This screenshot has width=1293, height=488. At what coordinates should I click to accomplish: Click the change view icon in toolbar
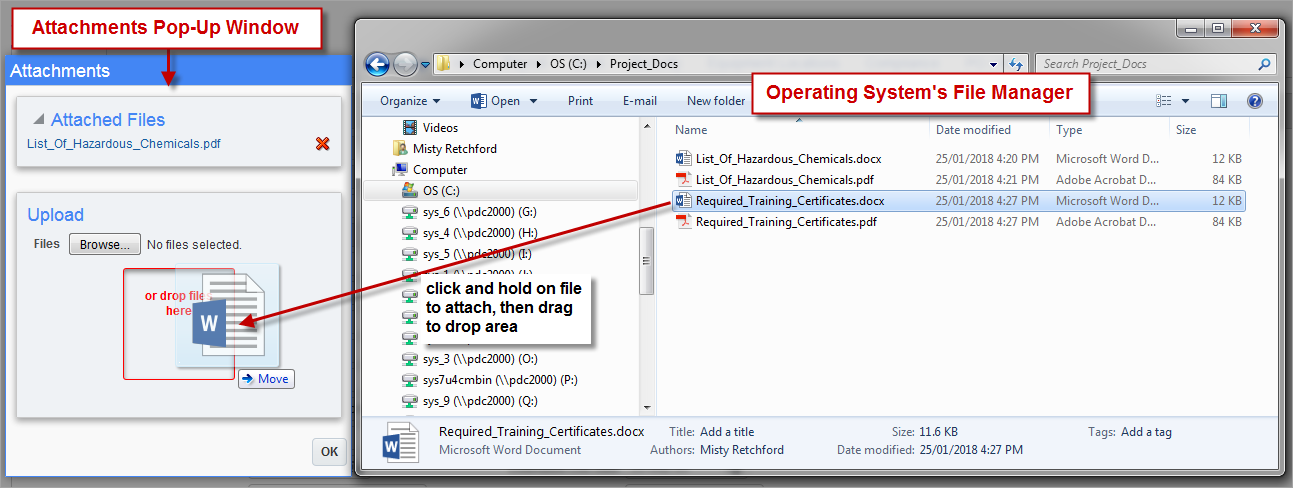click(x=1163, y=101)
